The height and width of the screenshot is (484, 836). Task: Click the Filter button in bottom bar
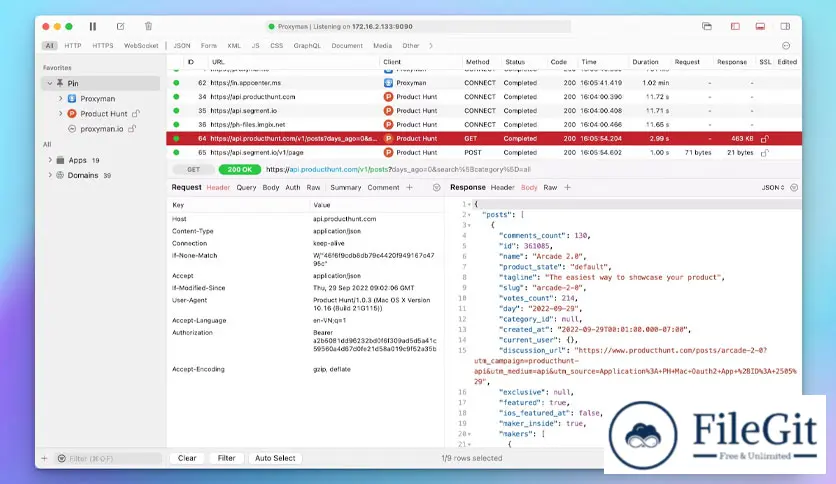coord(227,458)
